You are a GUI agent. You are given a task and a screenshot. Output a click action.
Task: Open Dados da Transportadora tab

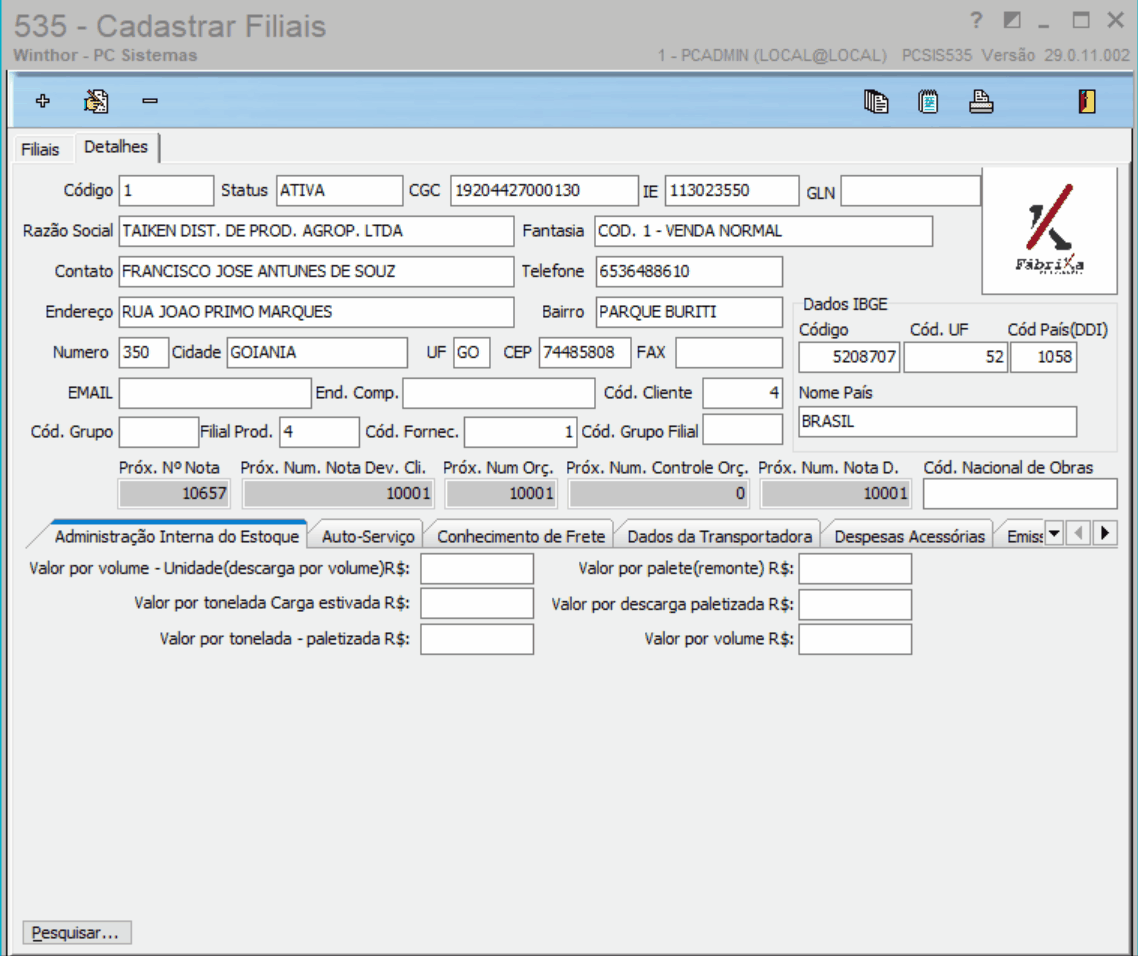click(x=719, y=536)
